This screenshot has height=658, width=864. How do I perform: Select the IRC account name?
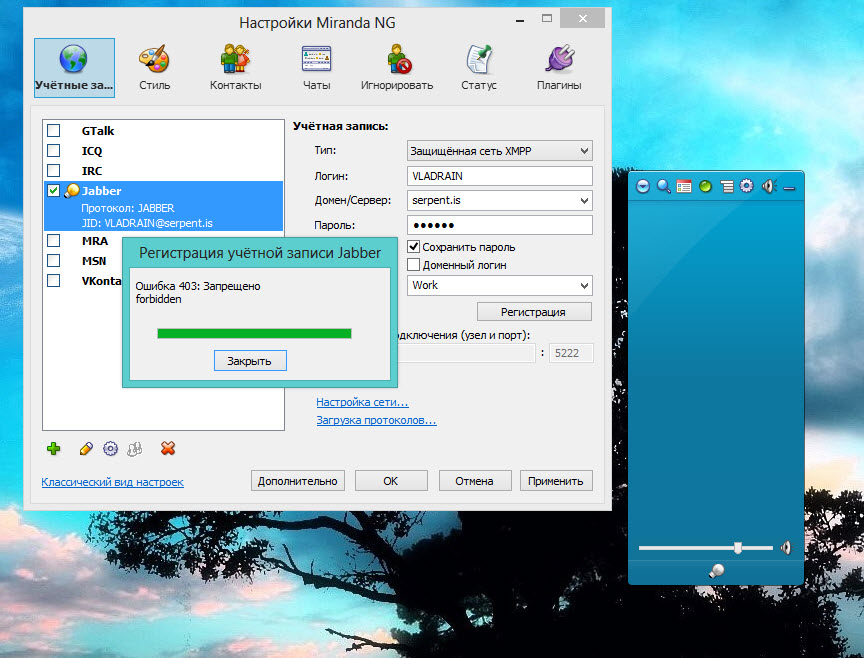(92, 170)
